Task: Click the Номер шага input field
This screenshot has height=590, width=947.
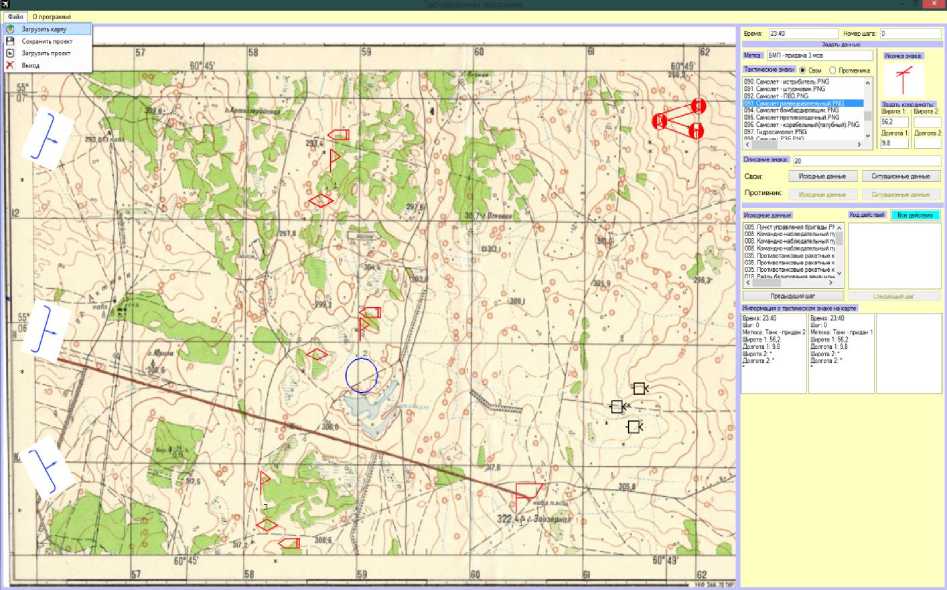Action: click(x=910, y=34)
